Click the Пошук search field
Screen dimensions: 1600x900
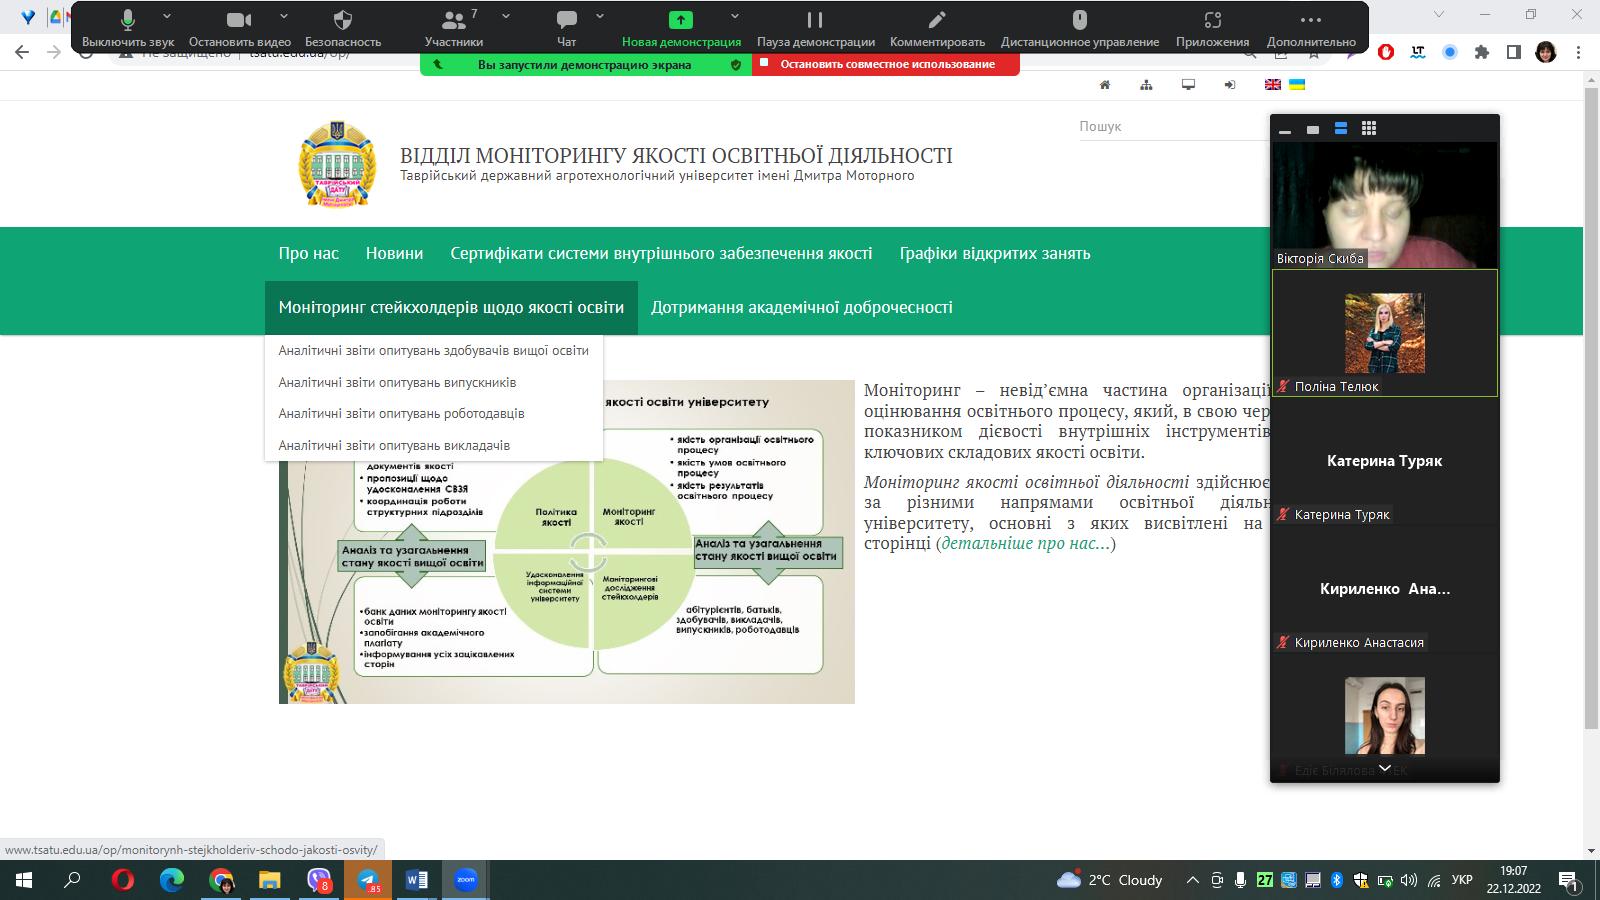(1172, 127)
